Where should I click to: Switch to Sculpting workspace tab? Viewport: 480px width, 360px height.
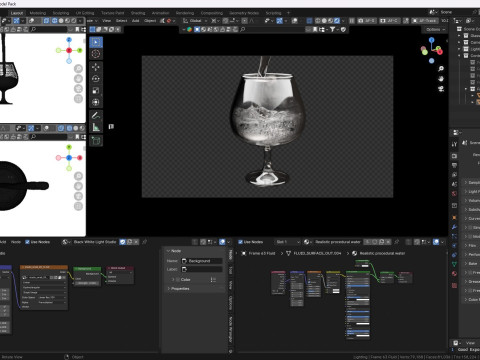[x=61, y=13]
